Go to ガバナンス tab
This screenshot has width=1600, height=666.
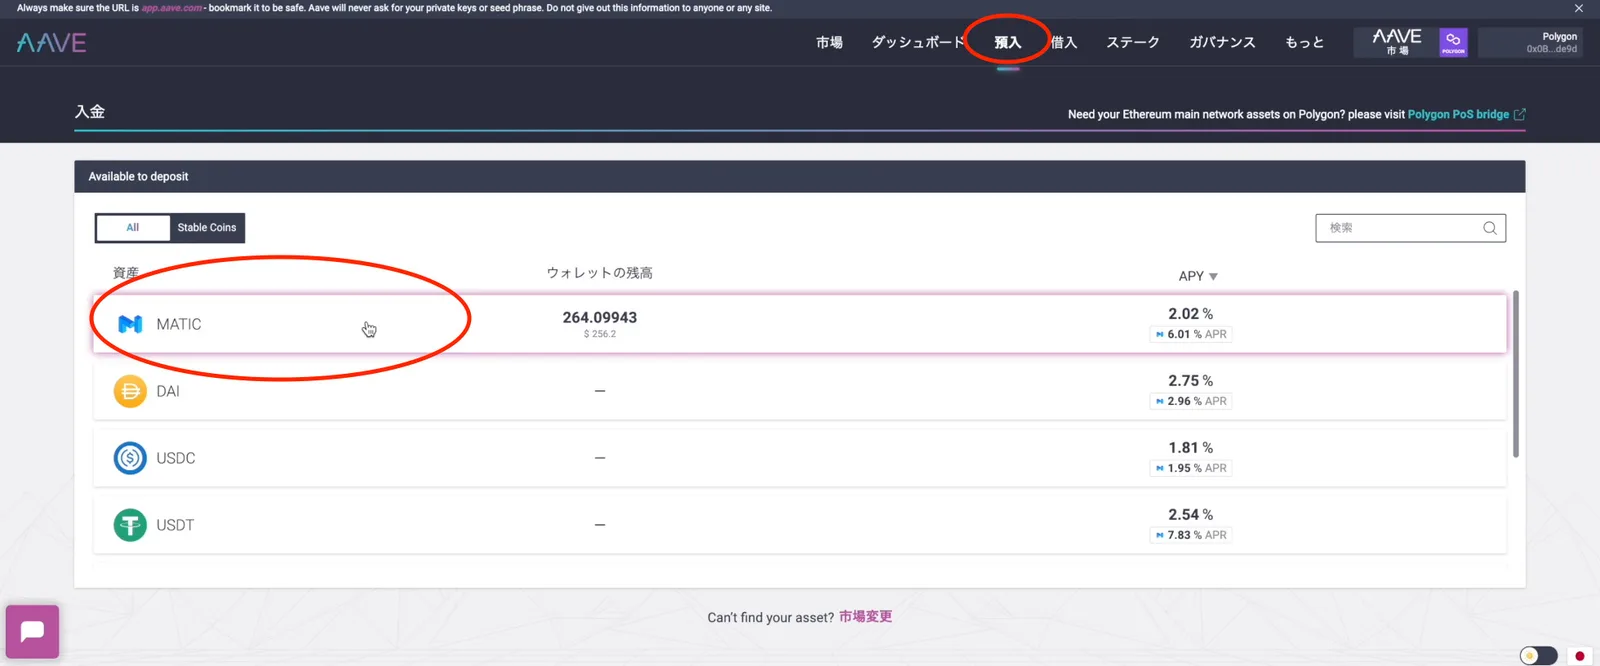1222,42
